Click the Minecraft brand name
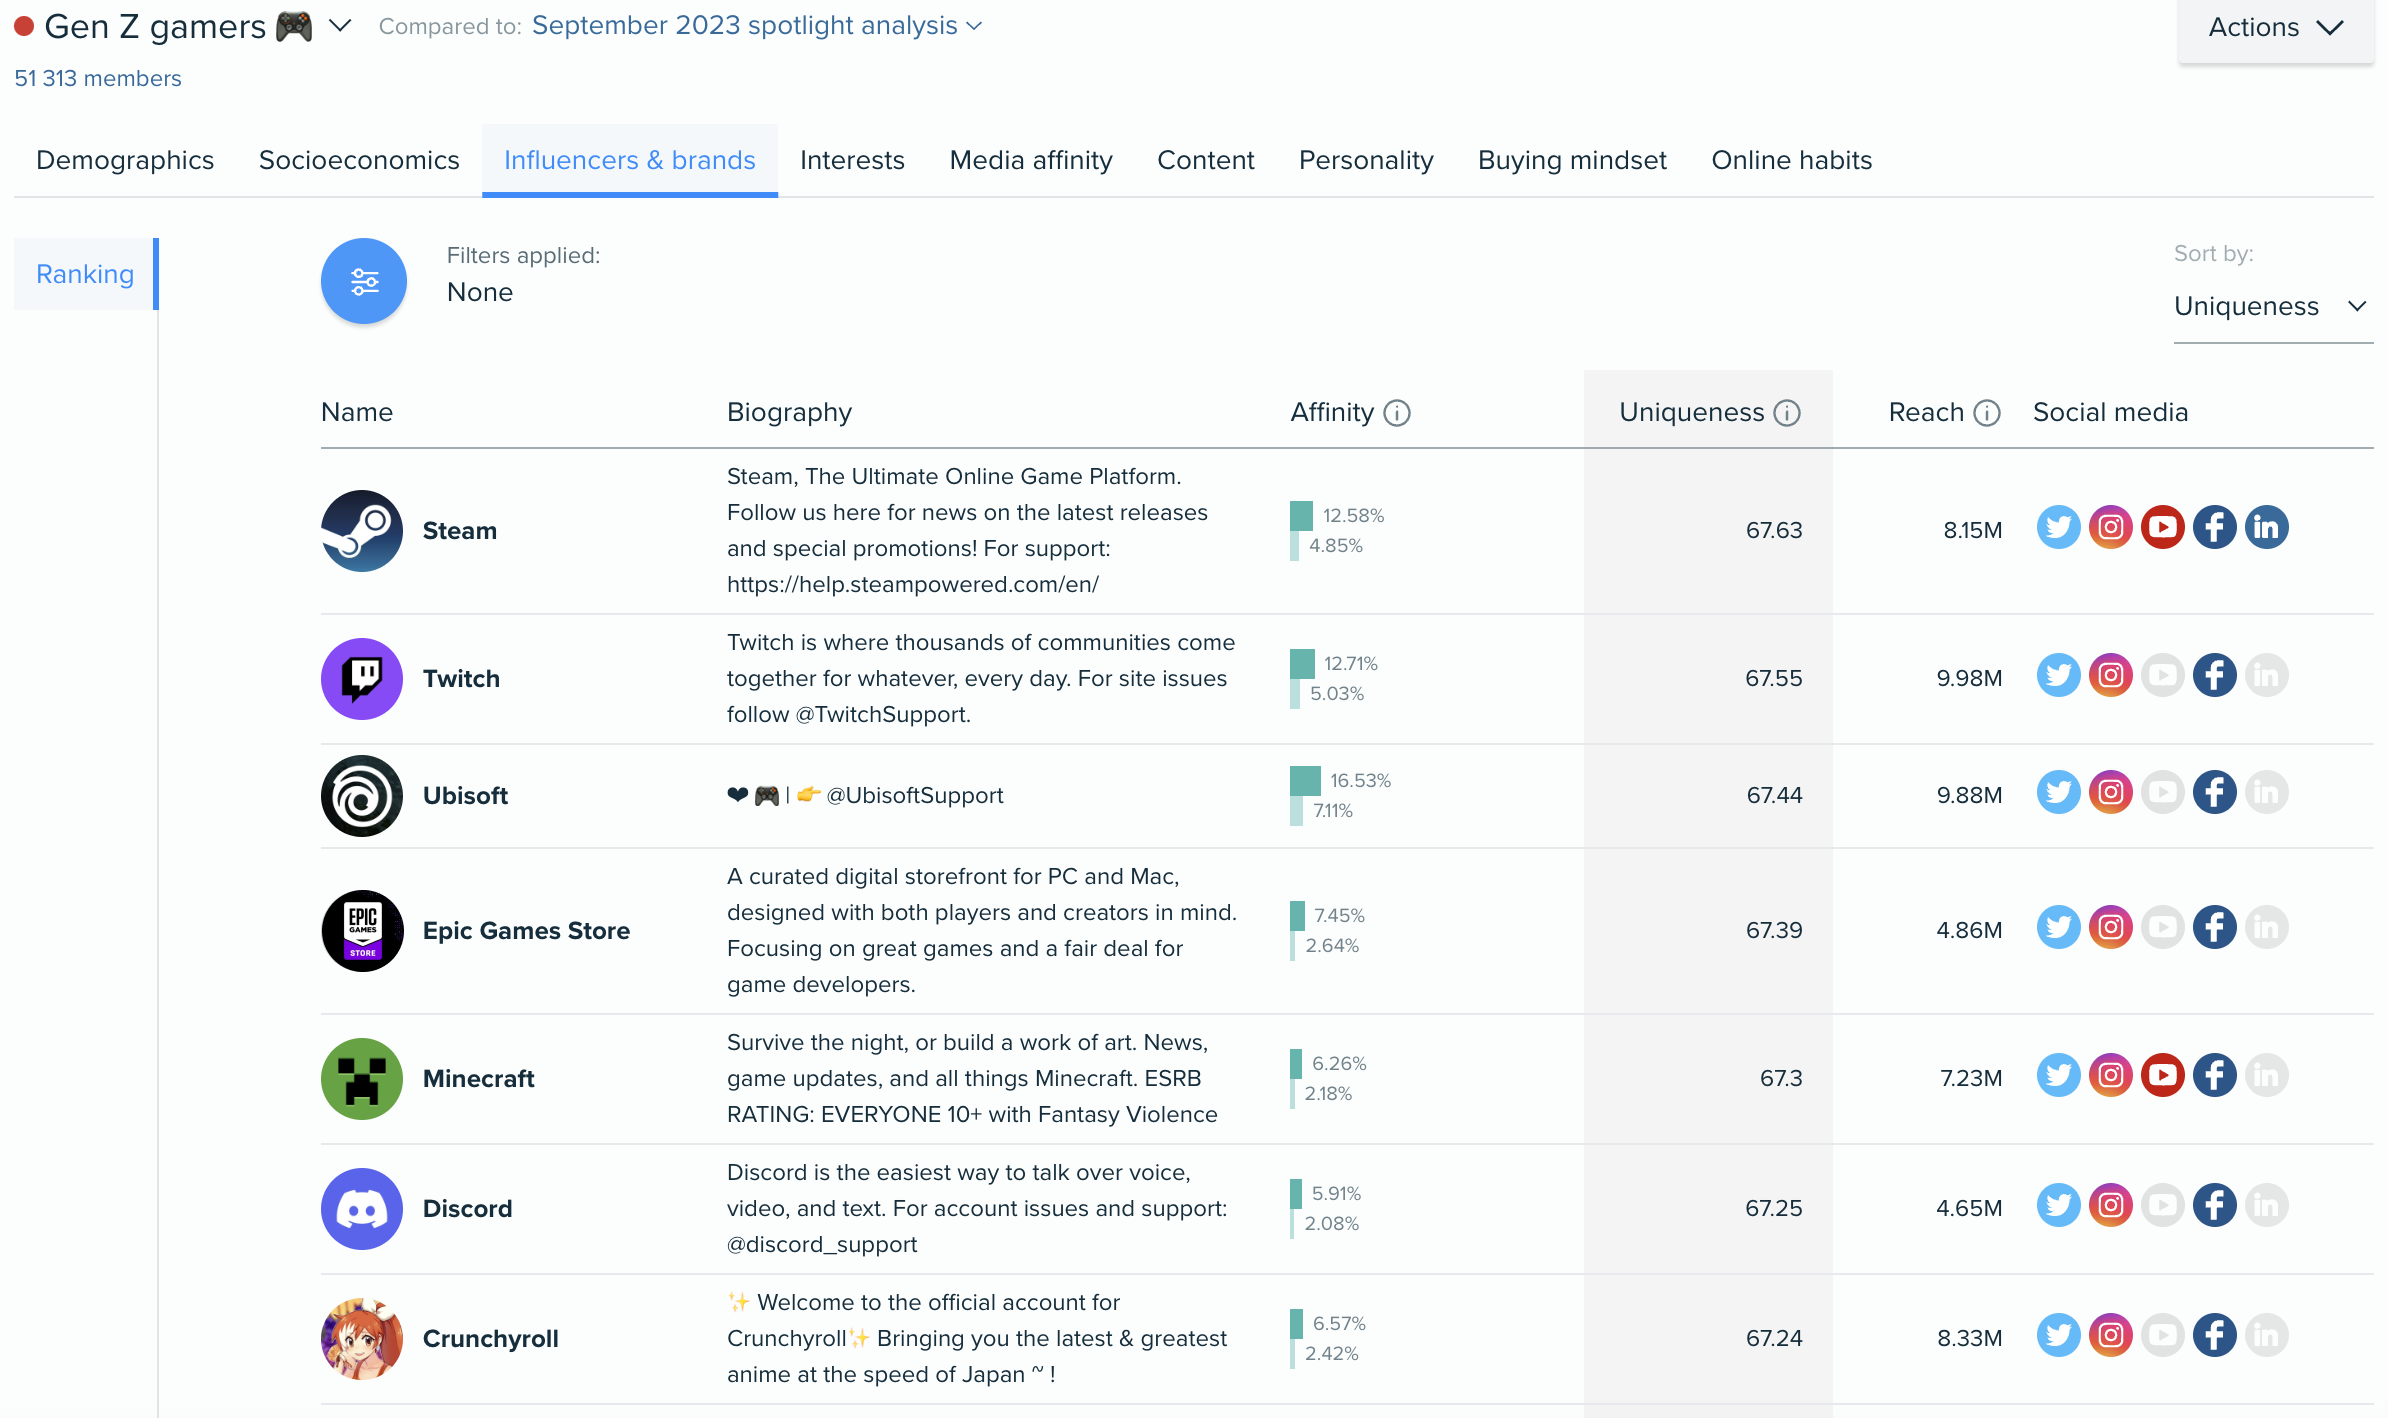This screenshot has width=2388, height=1418. (478, 1078)
